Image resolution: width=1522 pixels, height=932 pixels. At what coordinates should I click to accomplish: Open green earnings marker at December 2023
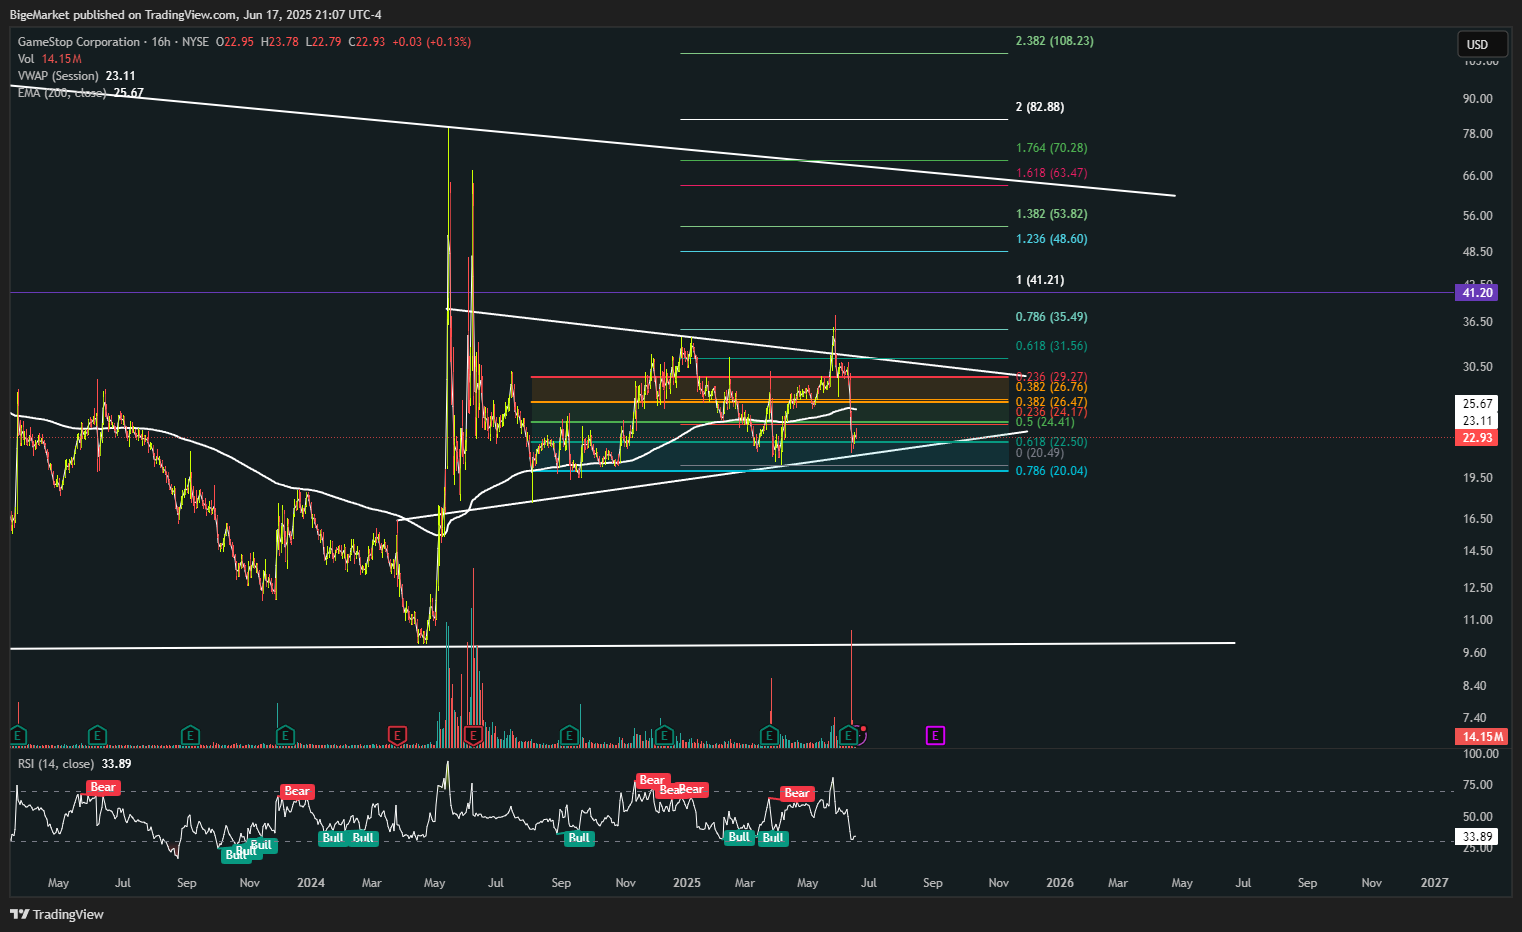pos(285,736)
